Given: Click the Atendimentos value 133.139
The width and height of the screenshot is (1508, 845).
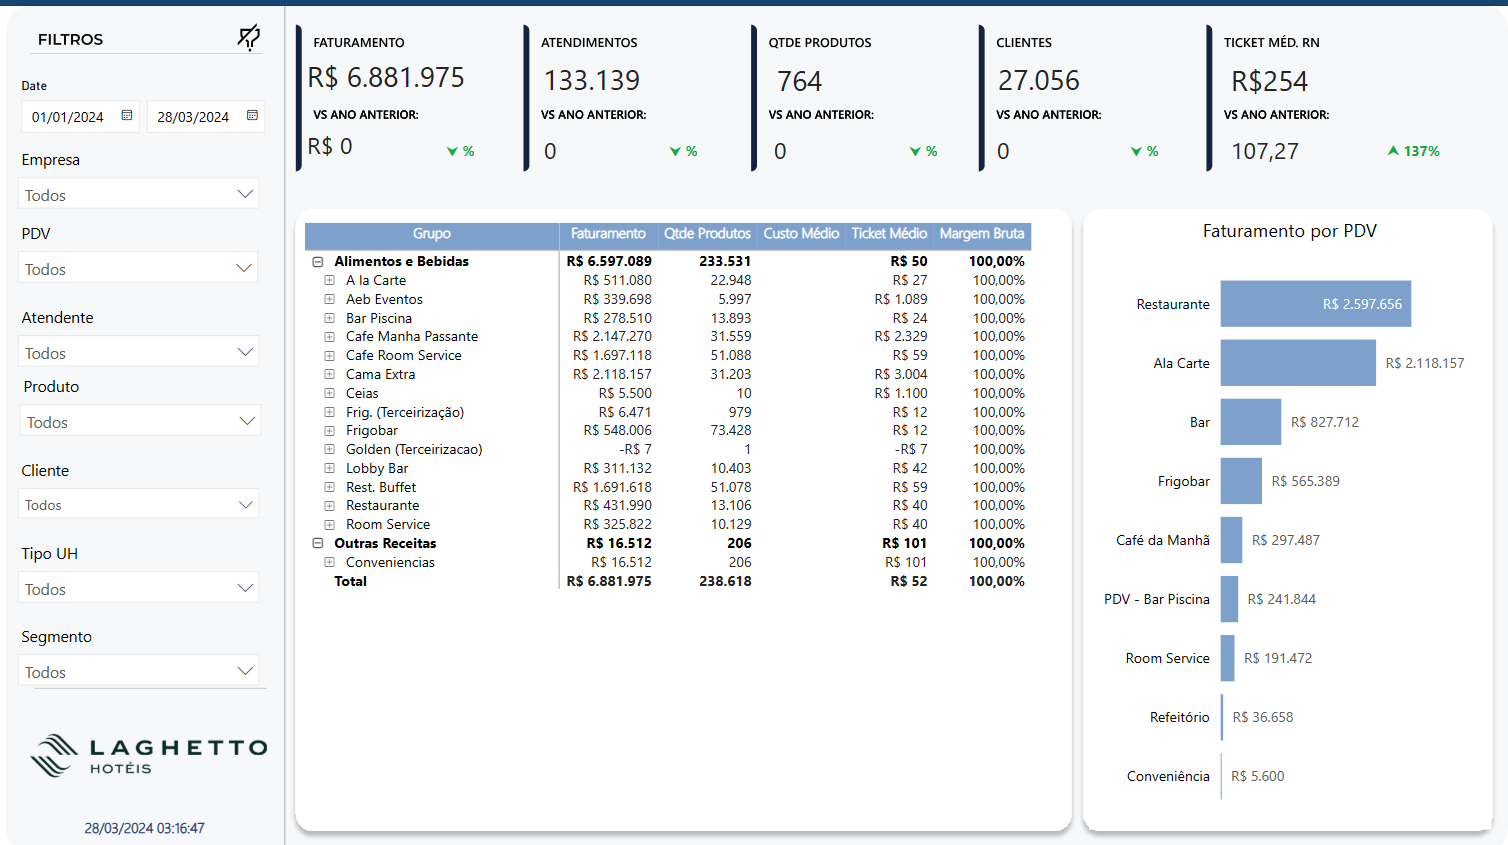Looking at the screenshot, I should pyautogui.click(x=592, y=80).
